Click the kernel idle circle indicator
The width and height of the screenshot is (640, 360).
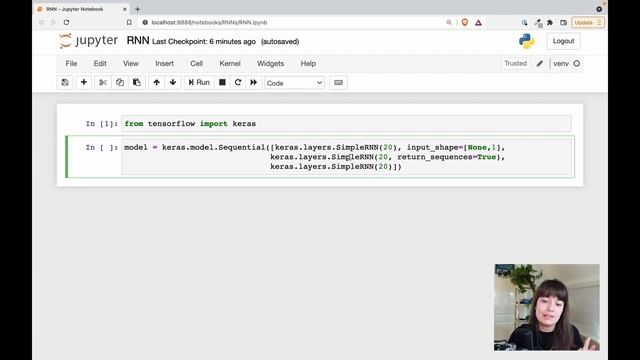coord(577,64)
